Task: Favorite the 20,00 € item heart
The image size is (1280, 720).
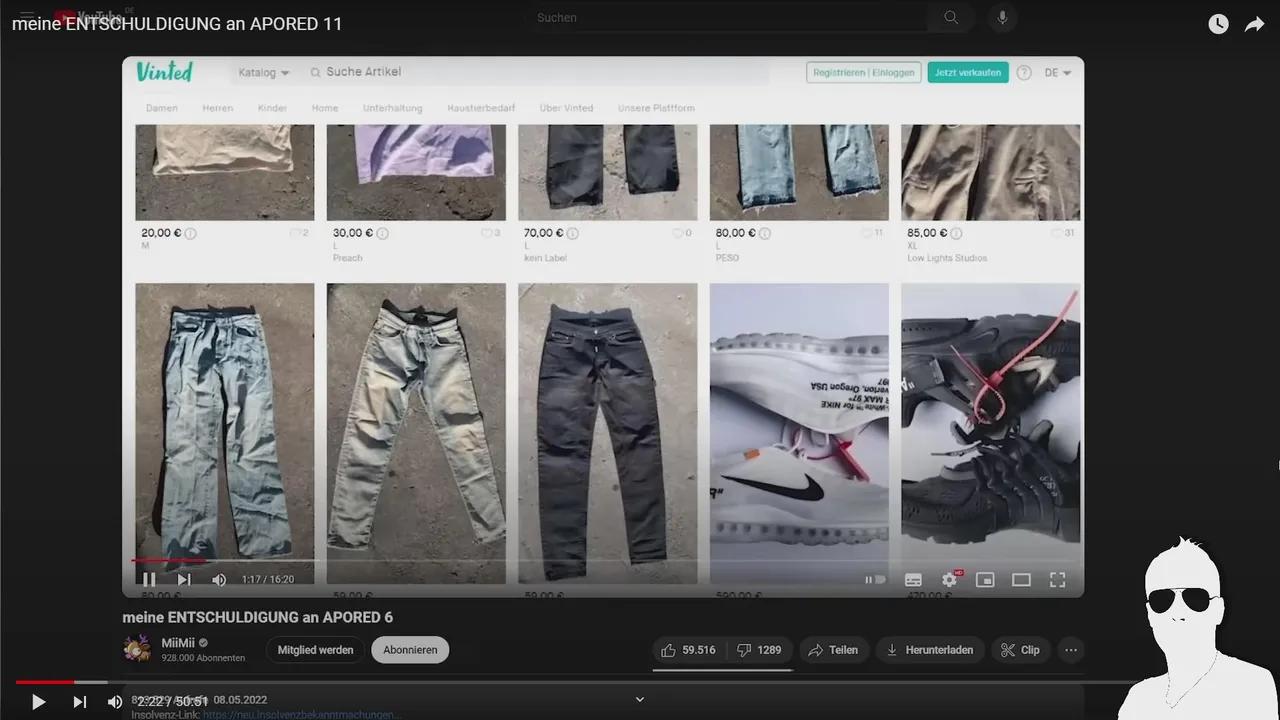Action: click(295, 233)
